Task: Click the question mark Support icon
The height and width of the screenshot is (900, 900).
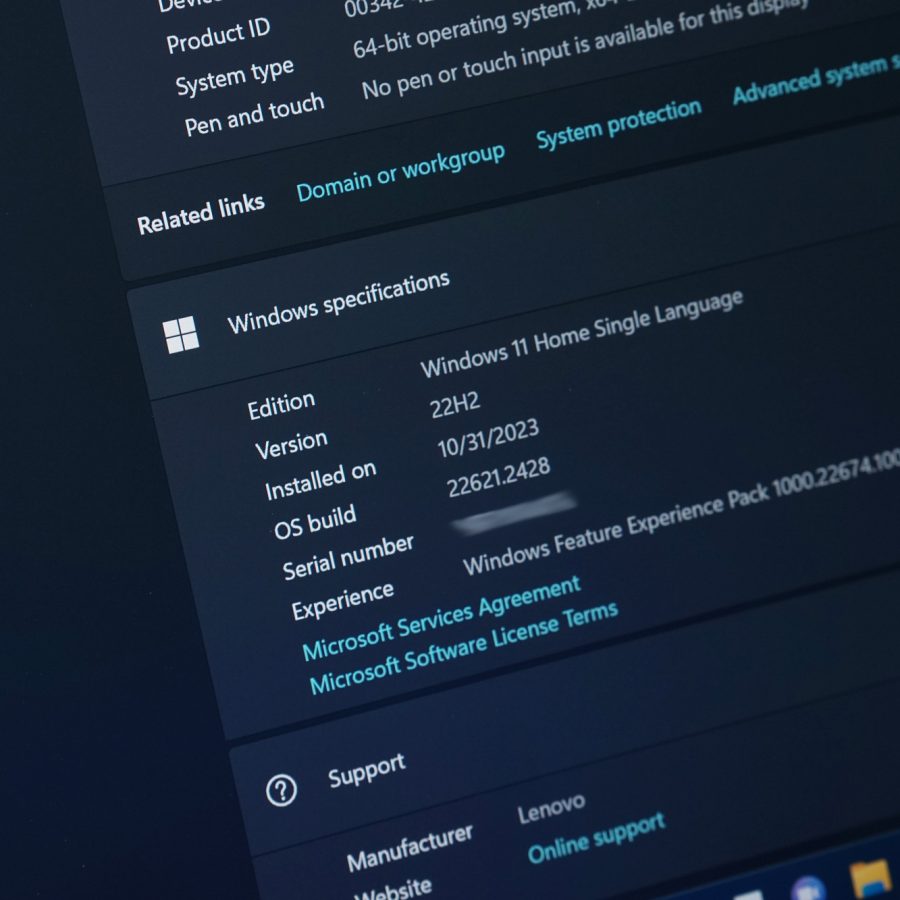Action: tap(281, 790)
